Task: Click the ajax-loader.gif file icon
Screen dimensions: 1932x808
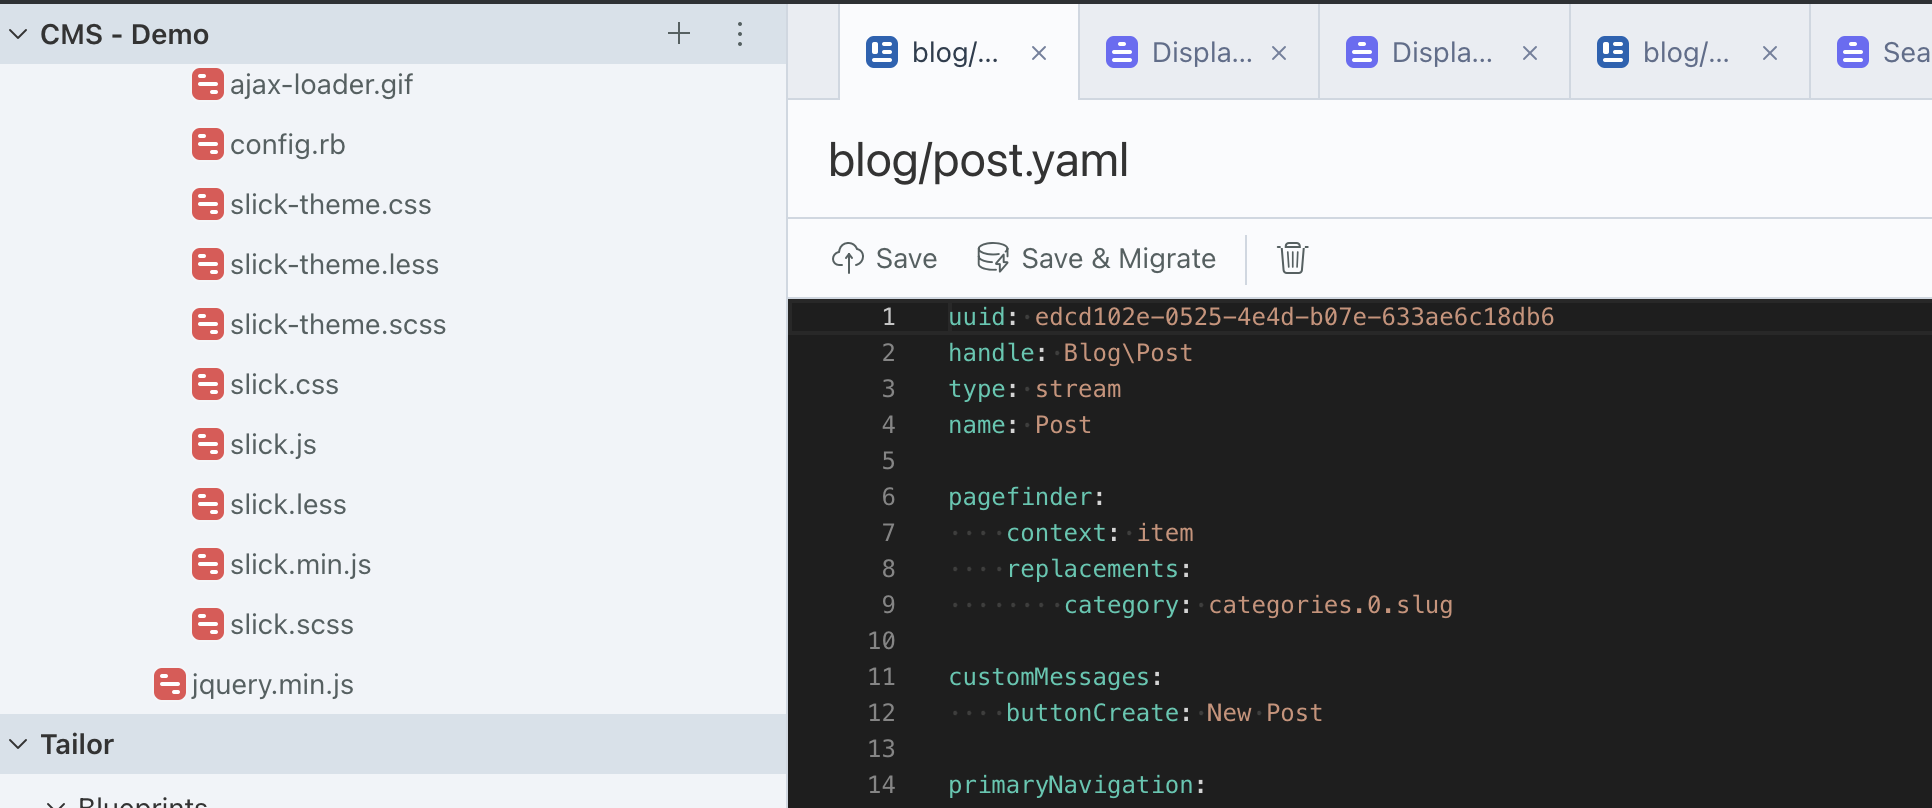Action: pos(207,84)
